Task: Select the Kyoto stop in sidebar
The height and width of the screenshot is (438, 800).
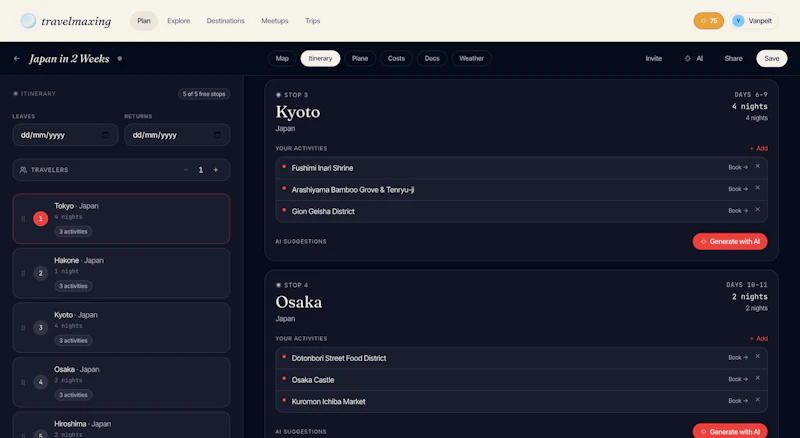Action: click(x=121, y=328)
